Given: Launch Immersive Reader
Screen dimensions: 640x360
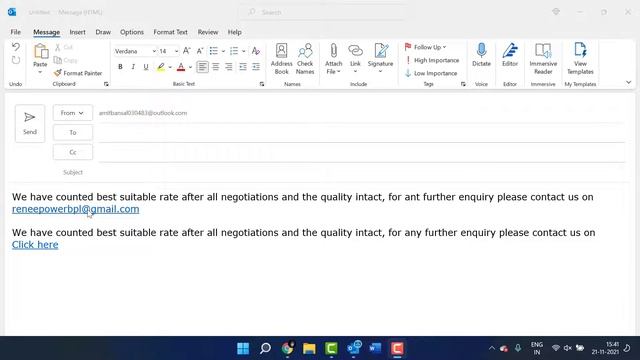Looking at the screenshot, I should 543,59.
